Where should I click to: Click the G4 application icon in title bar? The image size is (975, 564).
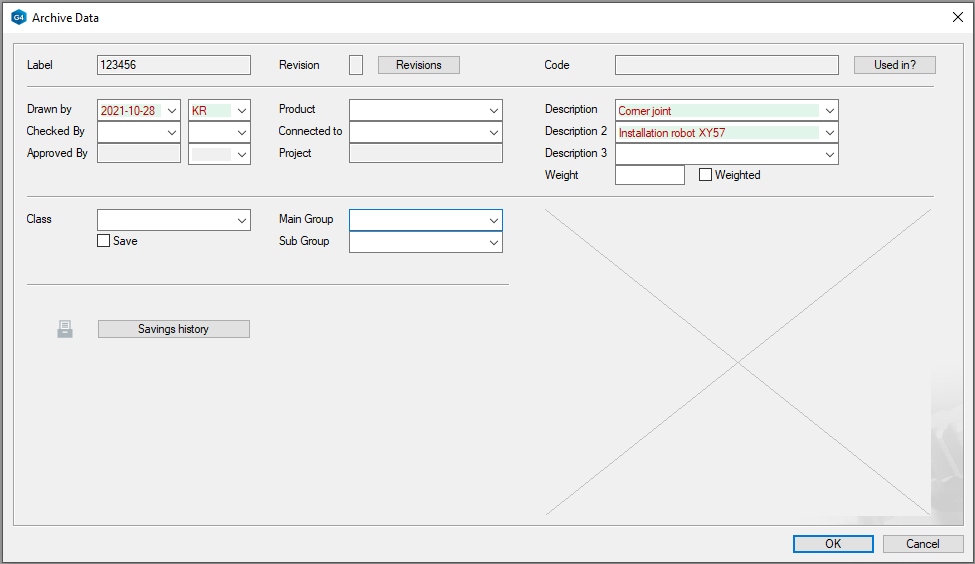pyautogui.click(x=18, y=17)
